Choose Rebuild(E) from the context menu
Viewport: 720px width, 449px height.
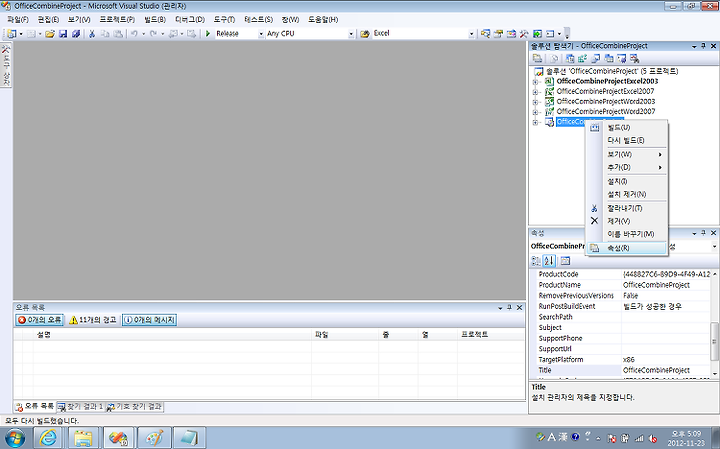pos(626,140)
